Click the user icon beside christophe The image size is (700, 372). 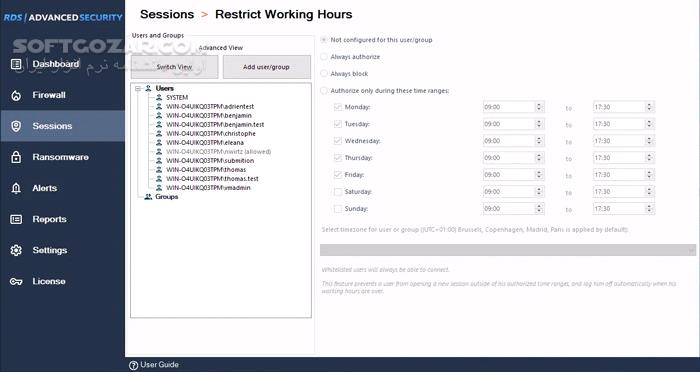click(158, 134)
